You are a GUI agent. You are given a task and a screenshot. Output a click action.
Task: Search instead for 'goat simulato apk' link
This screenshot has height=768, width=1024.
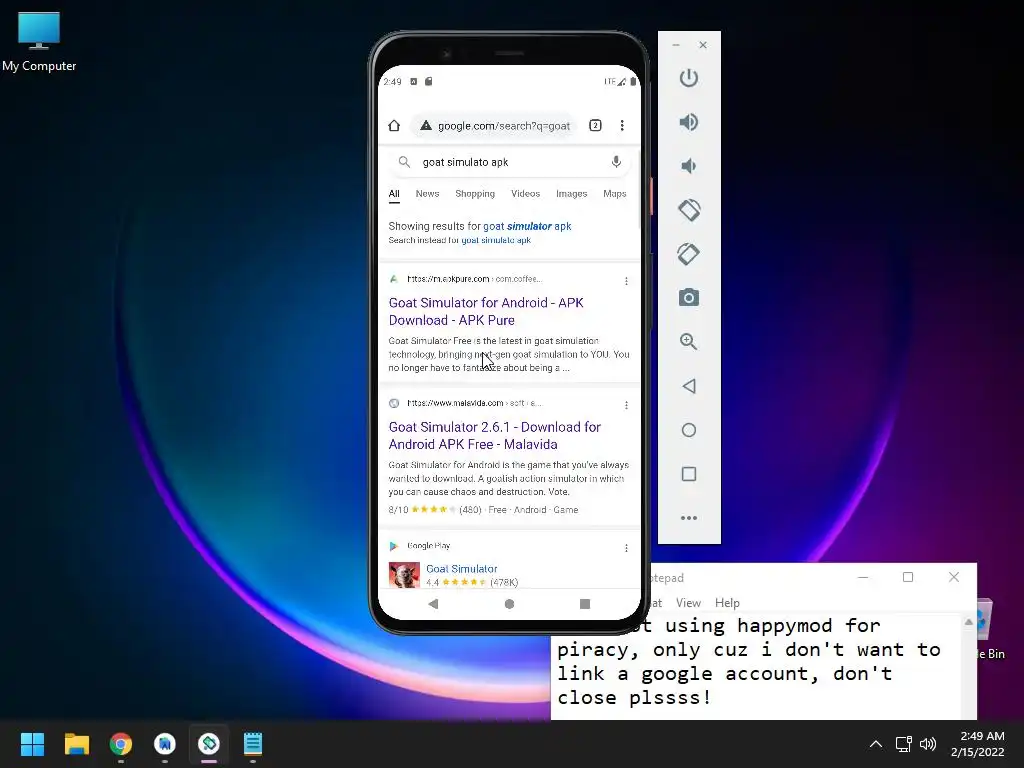(496, 240)
